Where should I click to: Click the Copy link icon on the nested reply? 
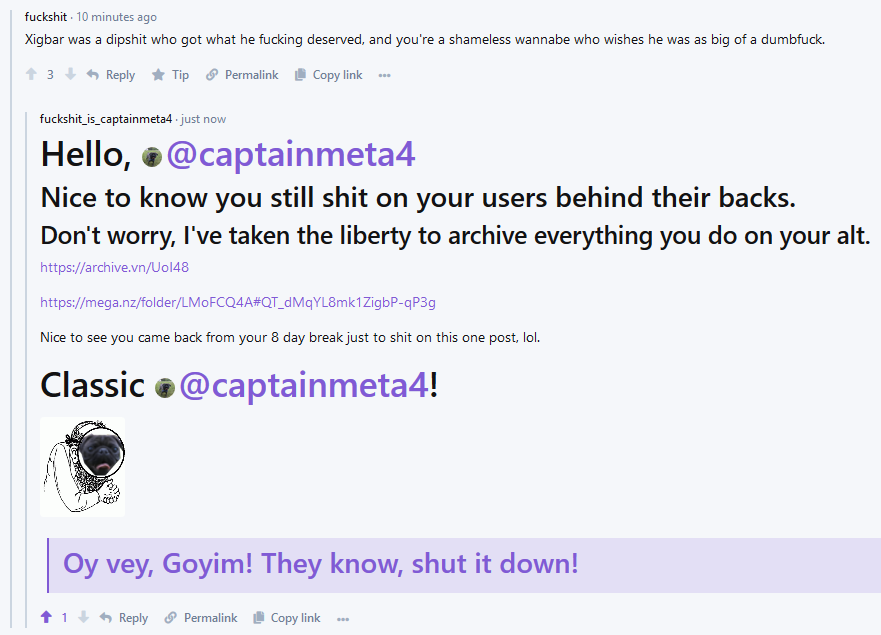coord(259,618)
